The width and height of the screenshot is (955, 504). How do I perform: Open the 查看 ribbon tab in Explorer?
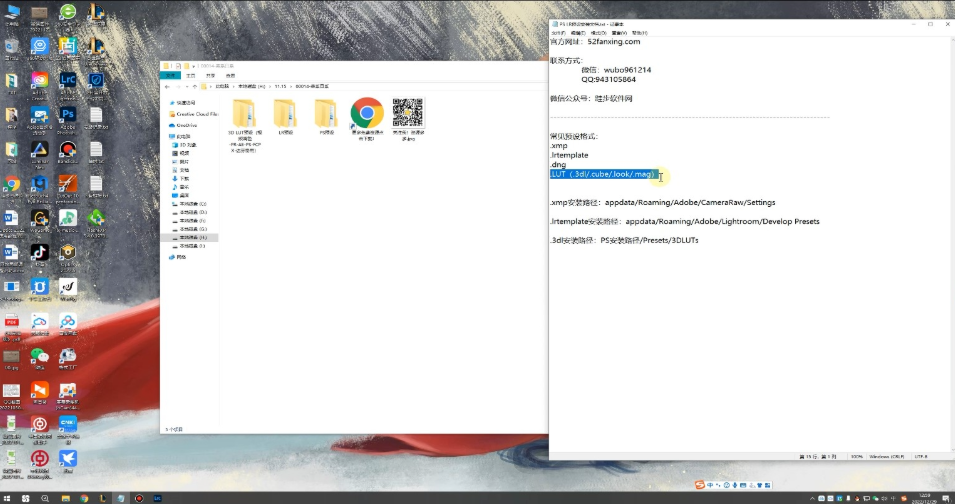tap(230, 76)
